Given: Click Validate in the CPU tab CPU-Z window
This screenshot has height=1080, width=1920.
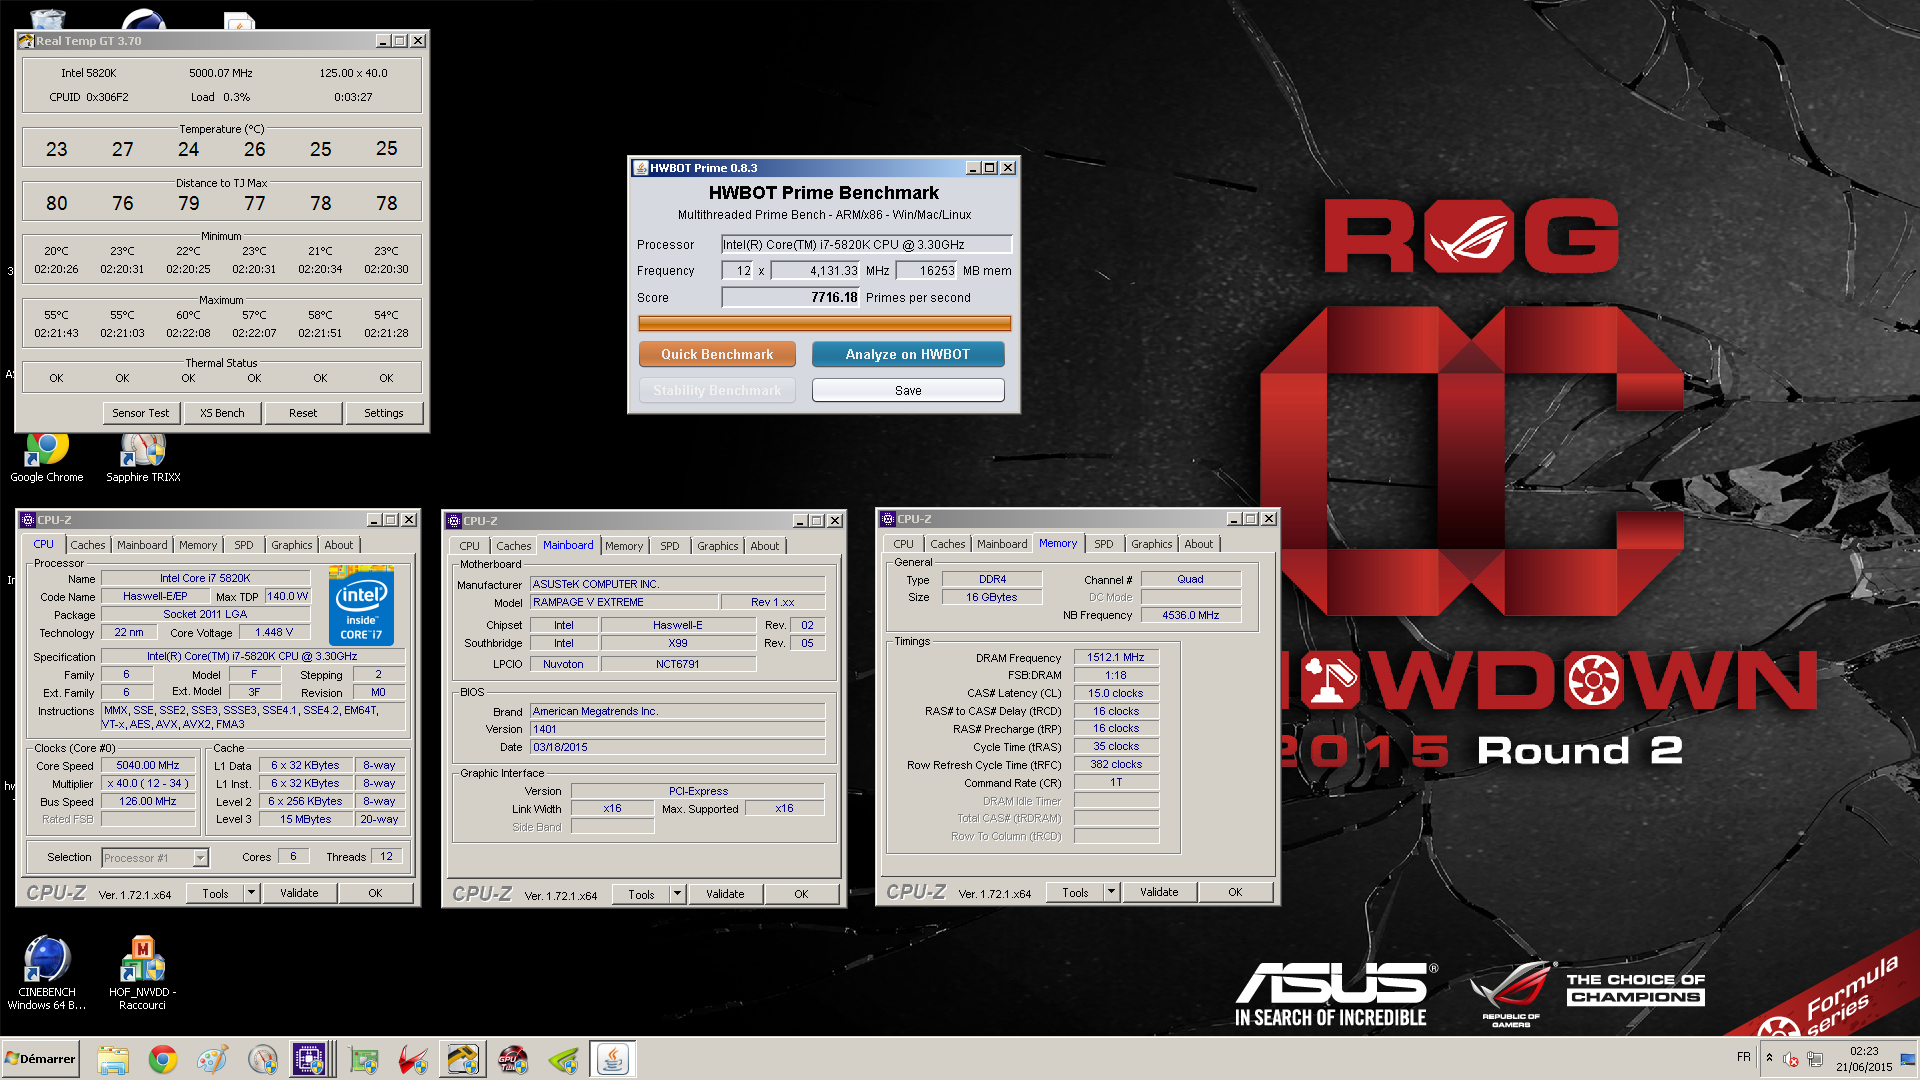Looking at the screenshot, I should (300, 893).
